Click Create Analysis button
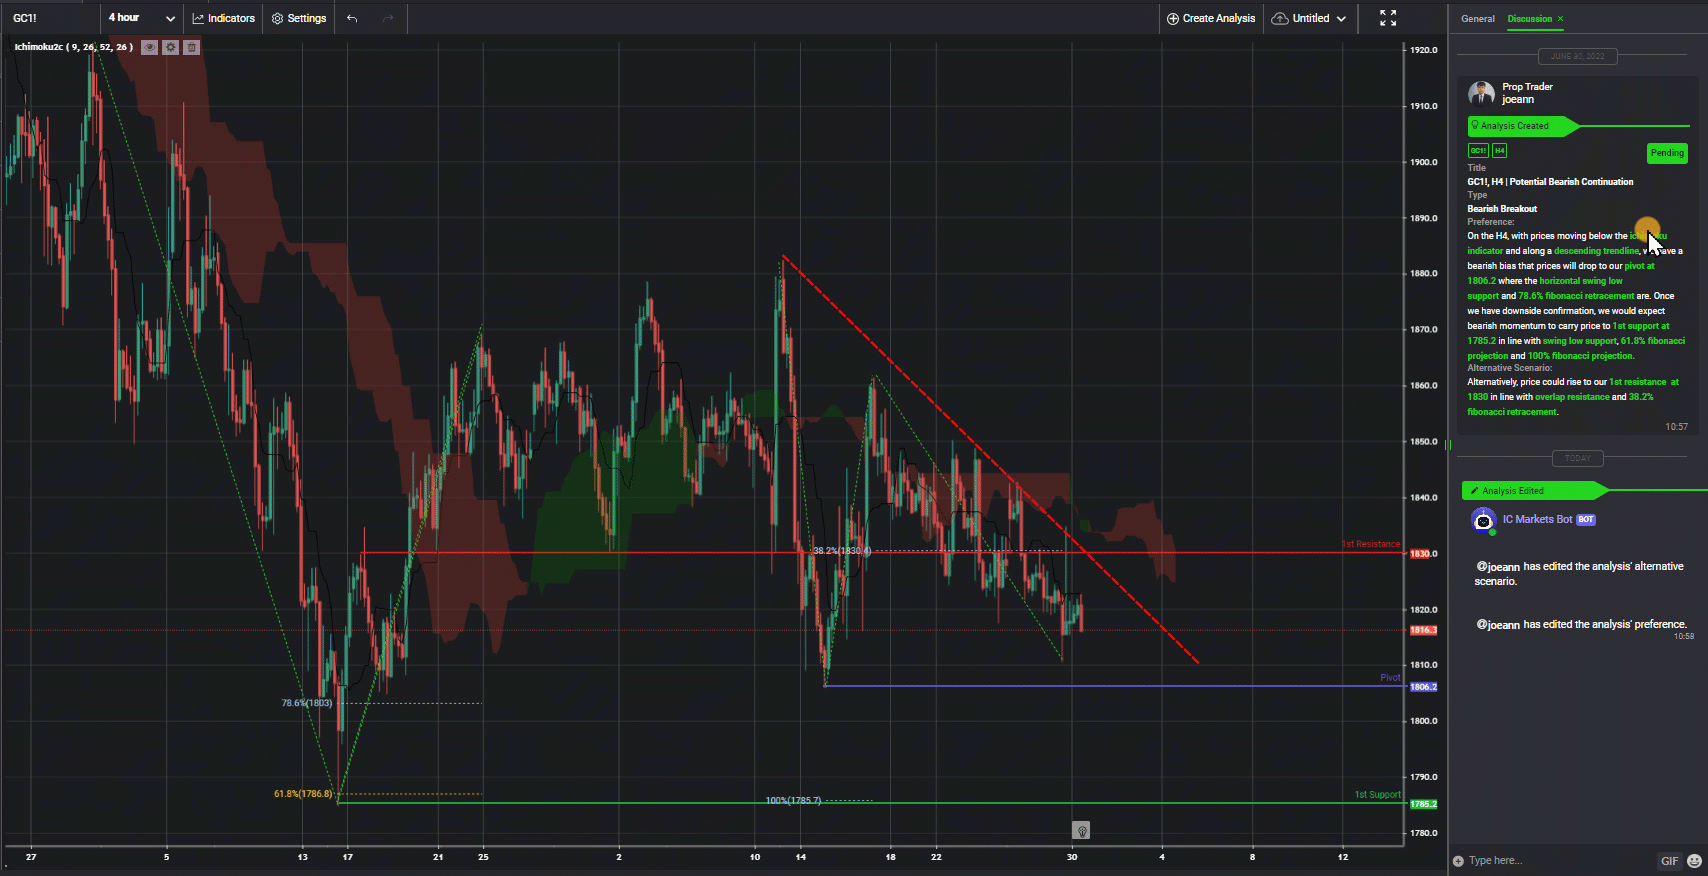 click(1211, 18)
